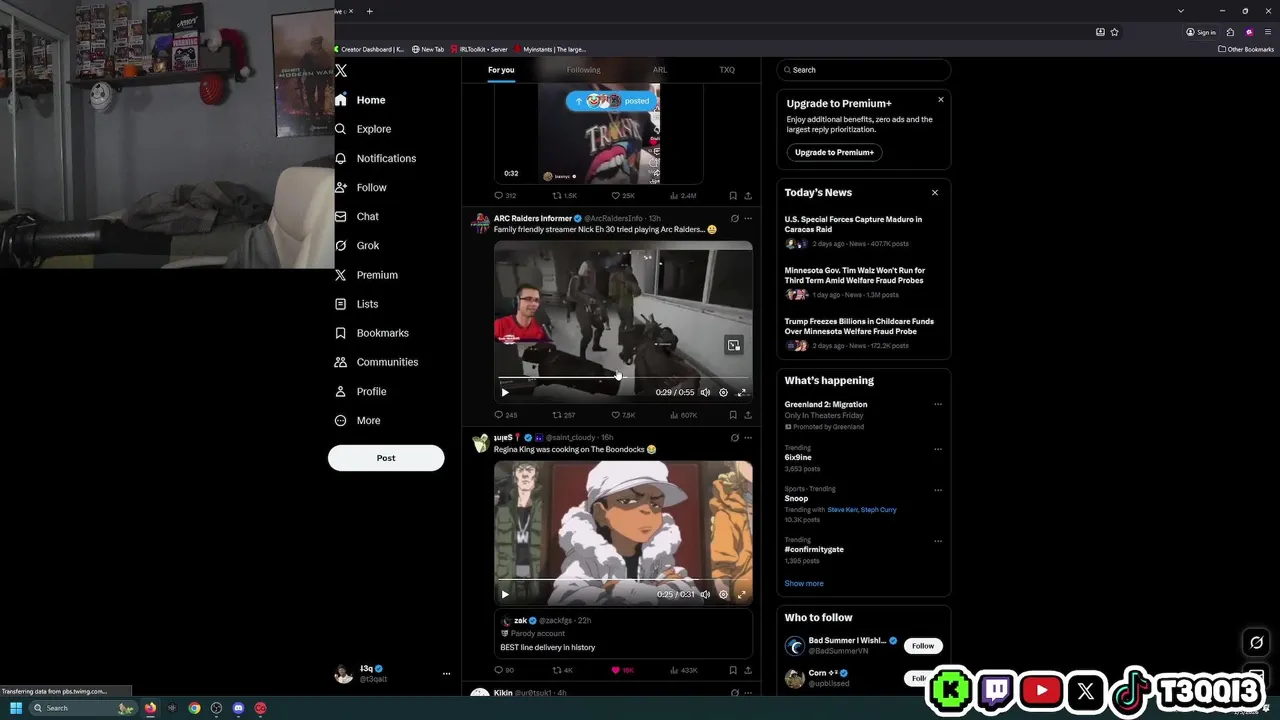Open options for 6ix9ine trend
Viewport: 1280px width, 720px height.
pos(938,449)
